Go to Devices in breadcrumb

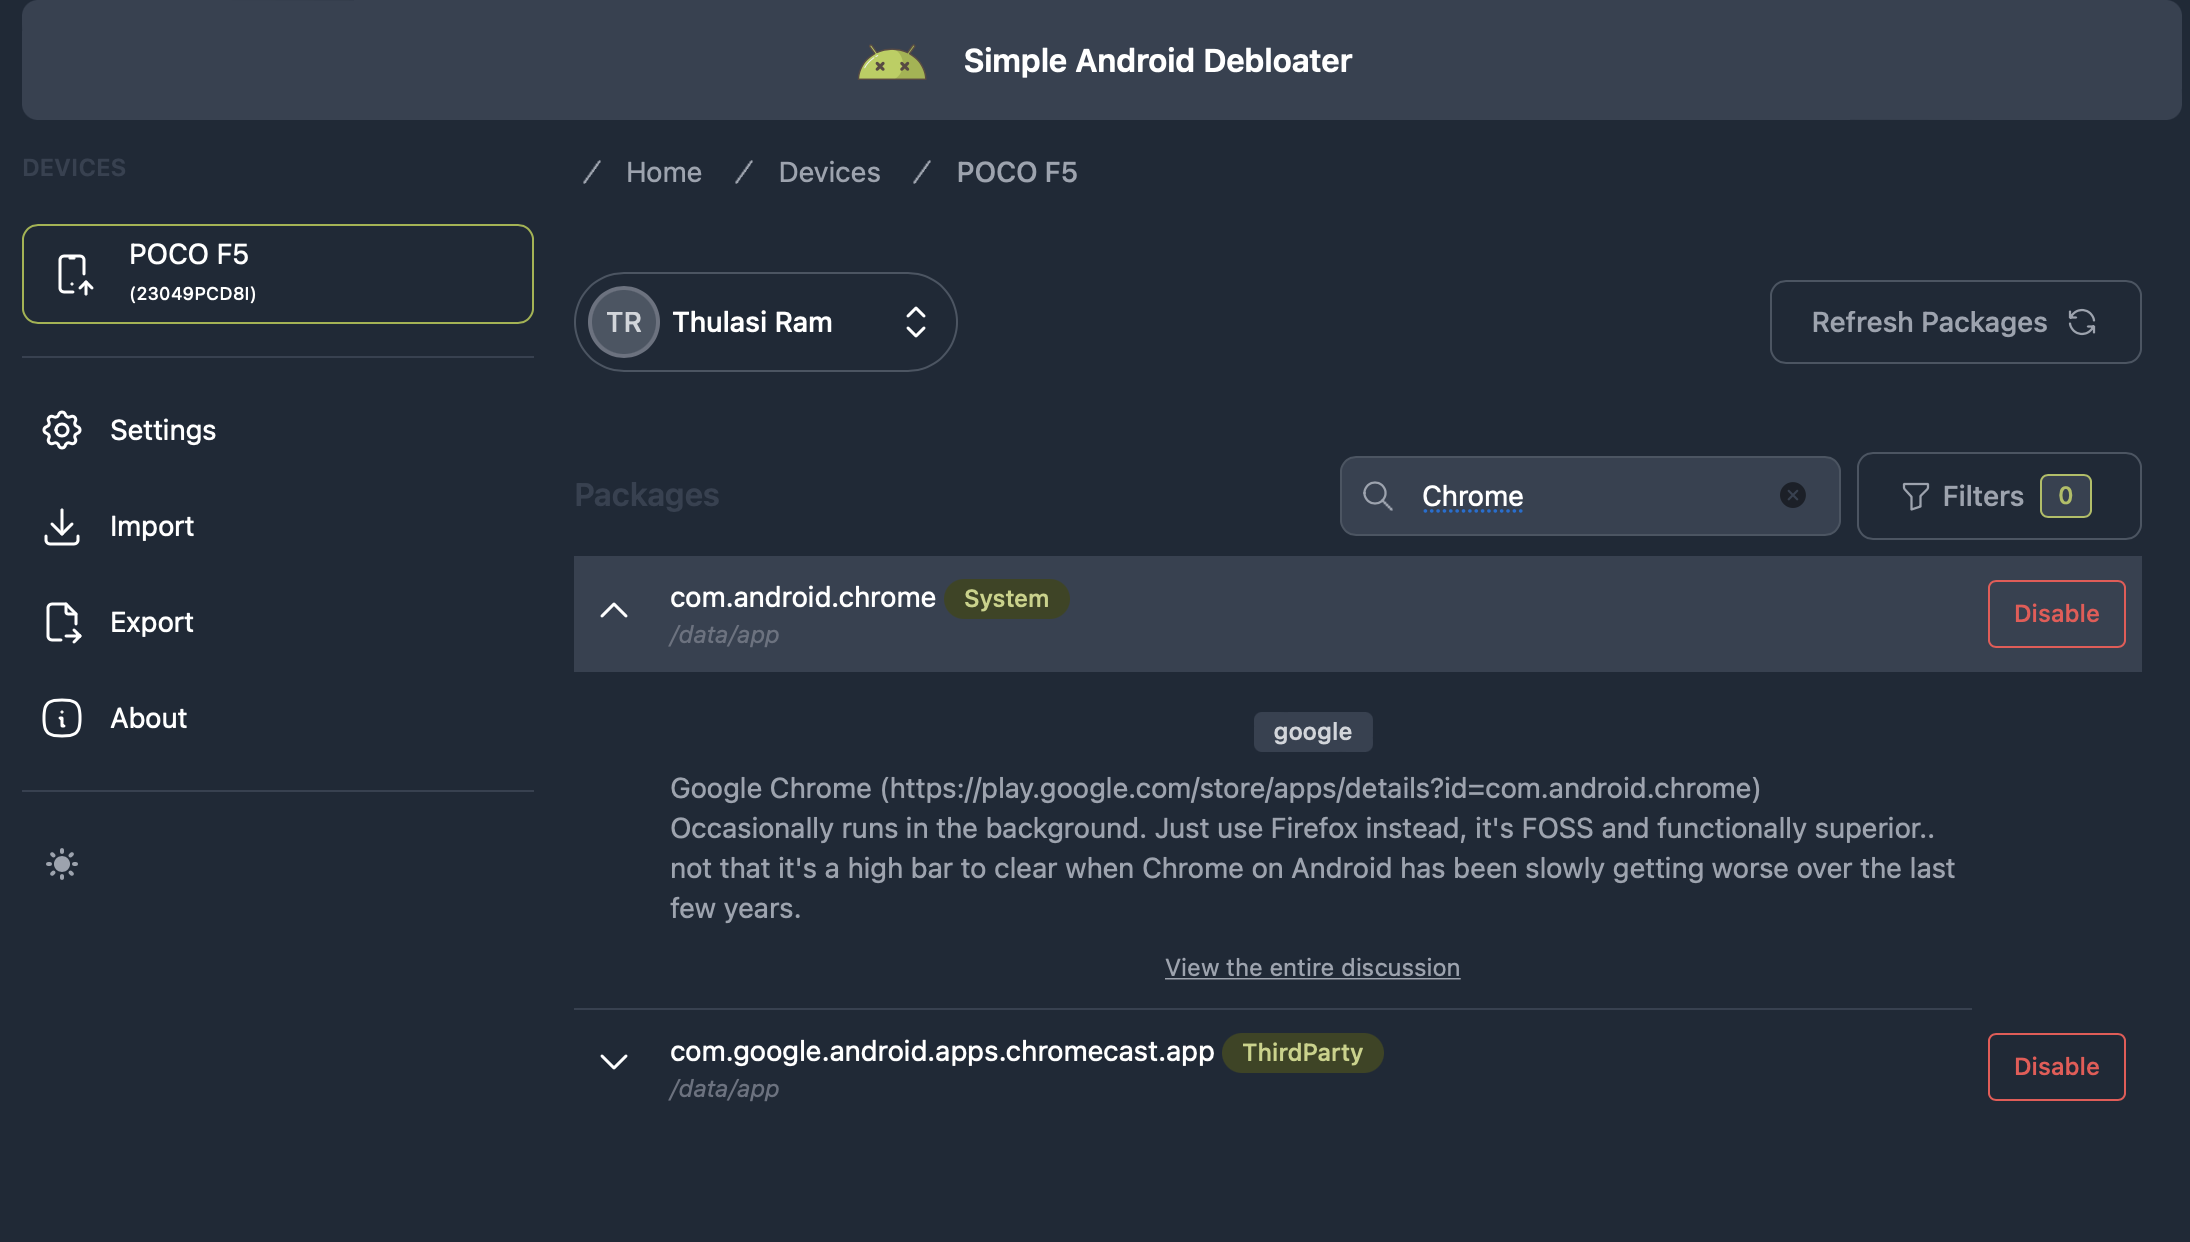coord(829,172)
